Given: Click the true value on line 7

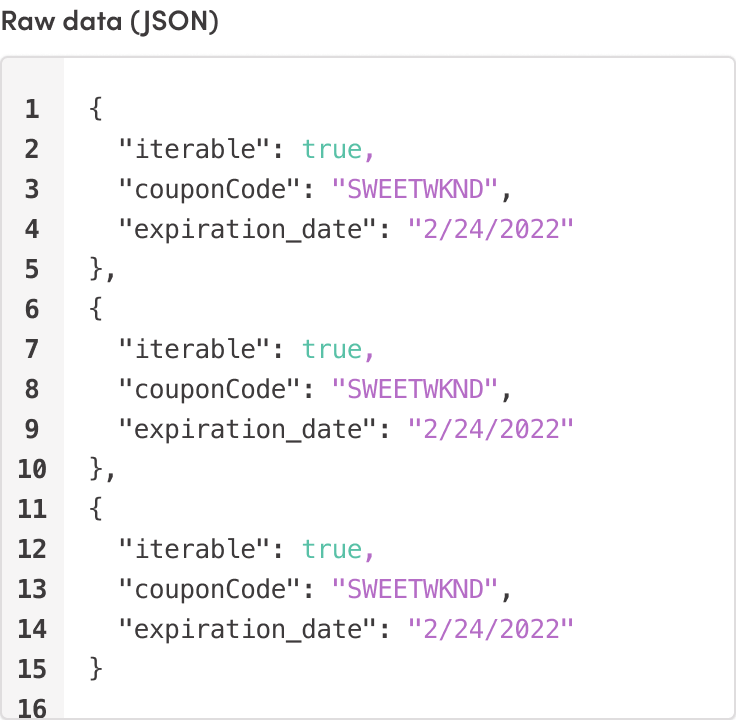Looking at the screenshot, I should coord(332,349).
